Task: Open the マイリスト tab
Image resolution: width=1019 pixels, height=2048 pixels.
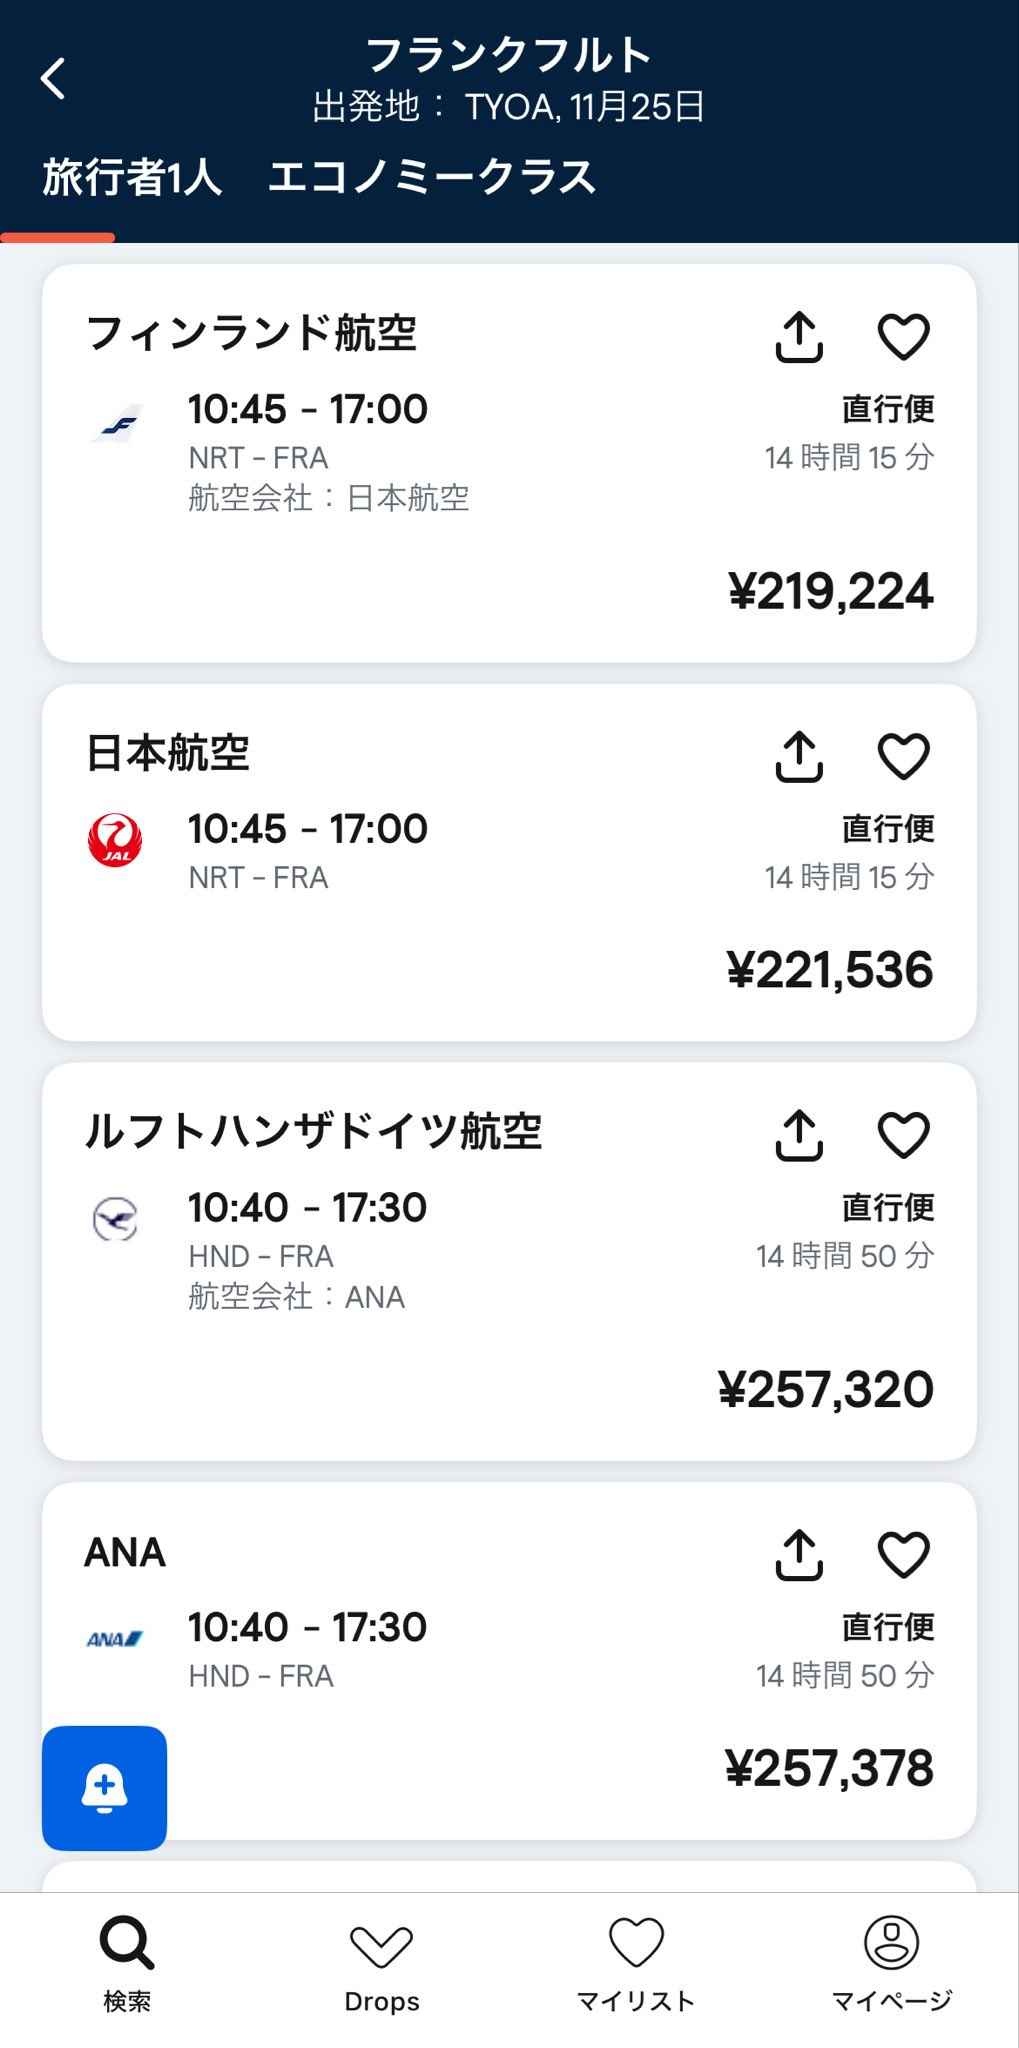Action: click(636, 1965)
